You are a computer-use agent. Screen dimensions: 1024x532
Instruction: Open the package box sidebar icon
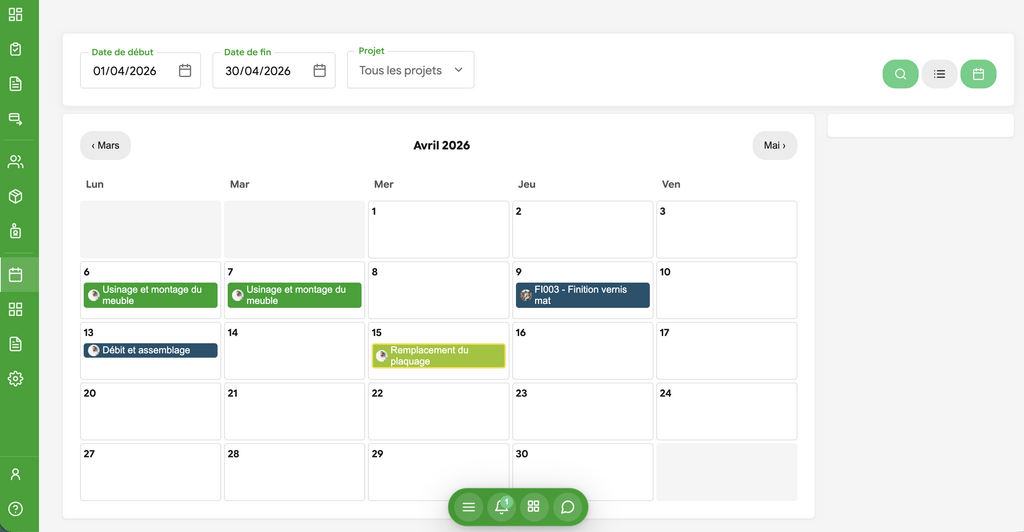click(x=15, y=197)
